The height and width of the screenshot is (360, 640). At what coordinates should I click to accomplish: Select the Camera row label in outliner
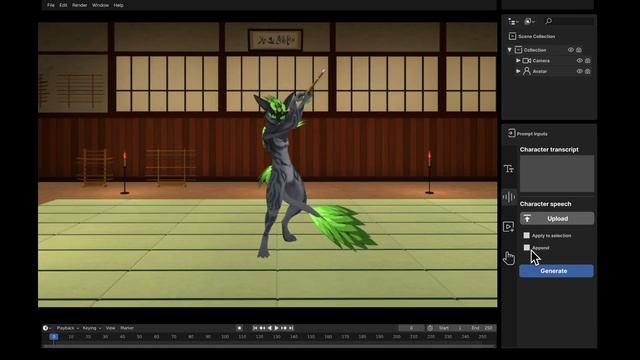(541, 60)
